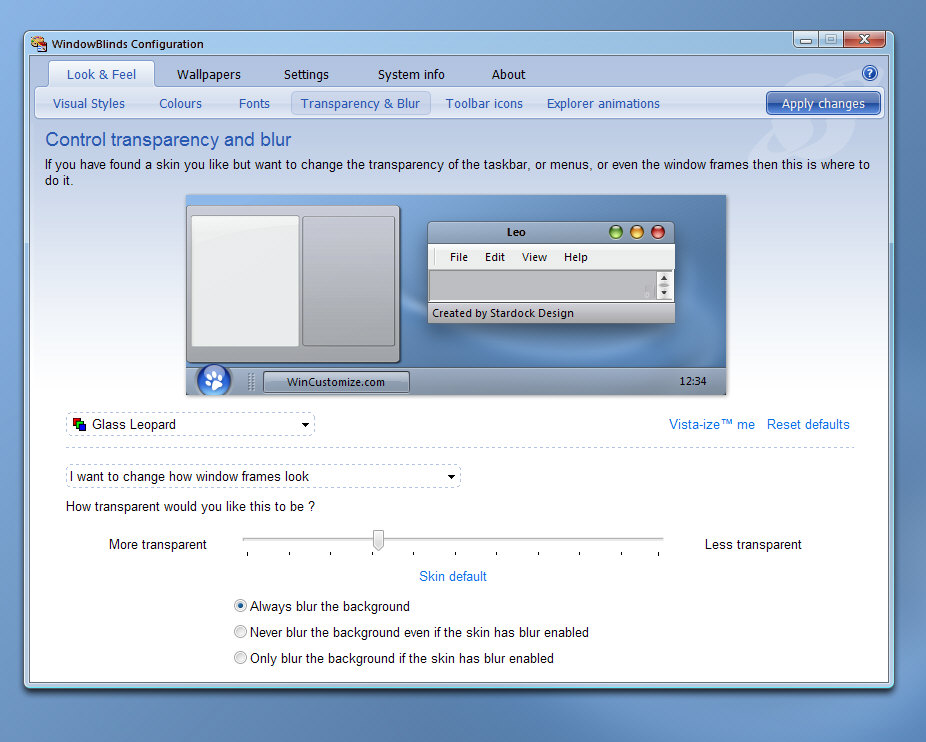Click Edit menu in Leo preview
Image resolution: width=926 pixels, height=742 pixels.
click(494, 257)
